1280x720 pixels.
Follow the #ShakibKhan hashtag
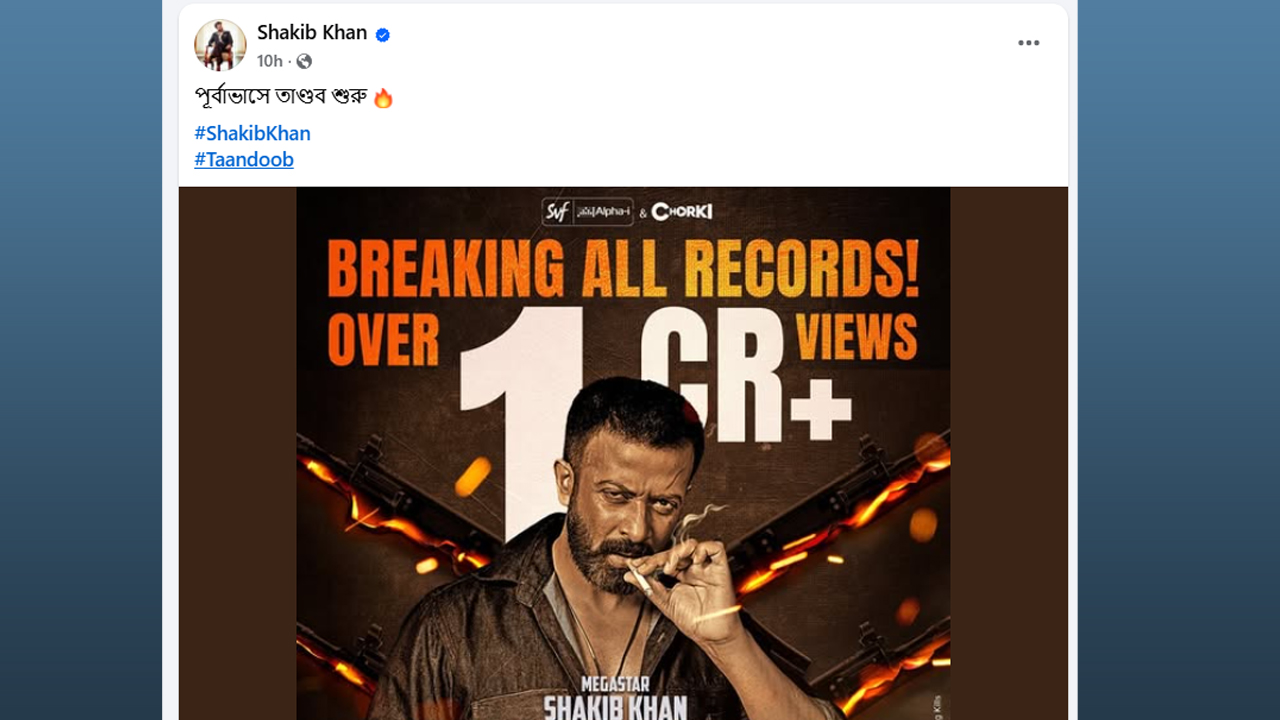pos(252,133)
